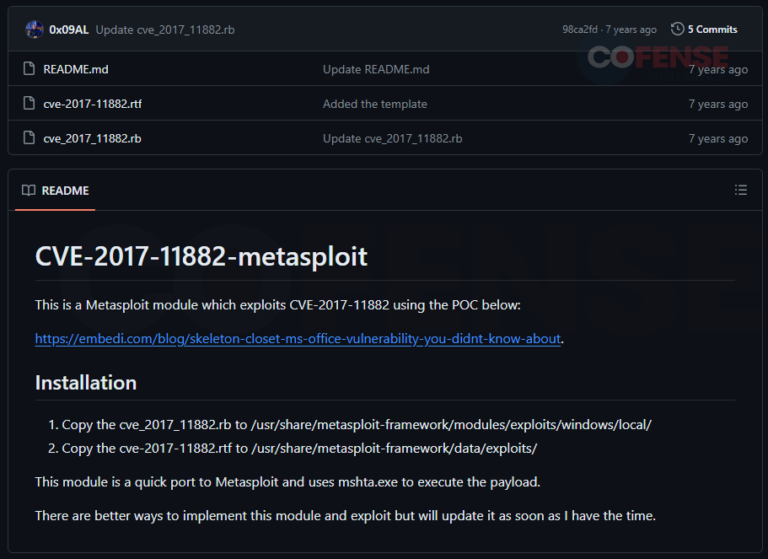Expand the README outline menu
Screen dimensions: 768x559
[740, 190]
